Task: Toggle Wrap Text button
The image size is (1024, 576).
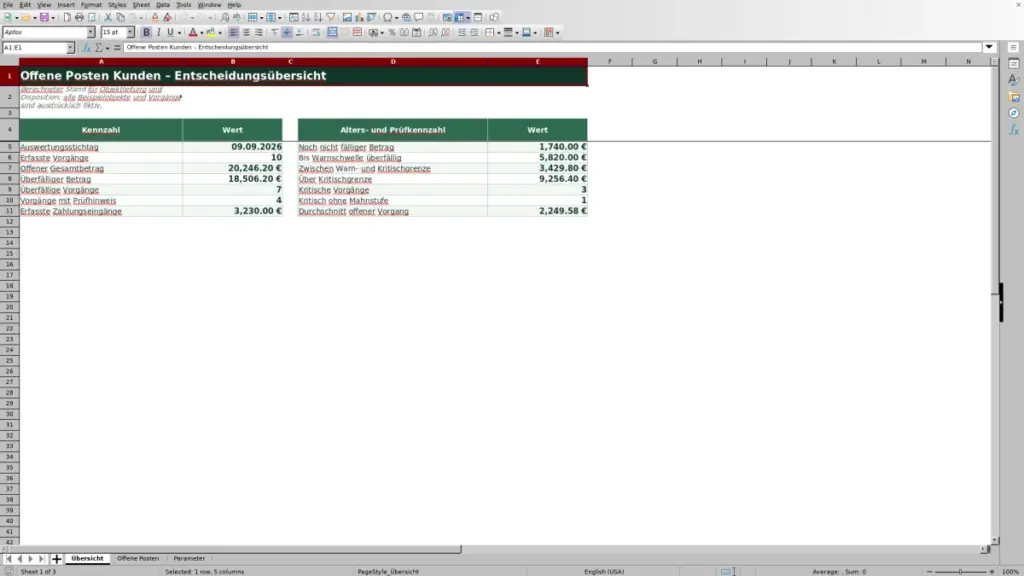Action: pos(317,33)
